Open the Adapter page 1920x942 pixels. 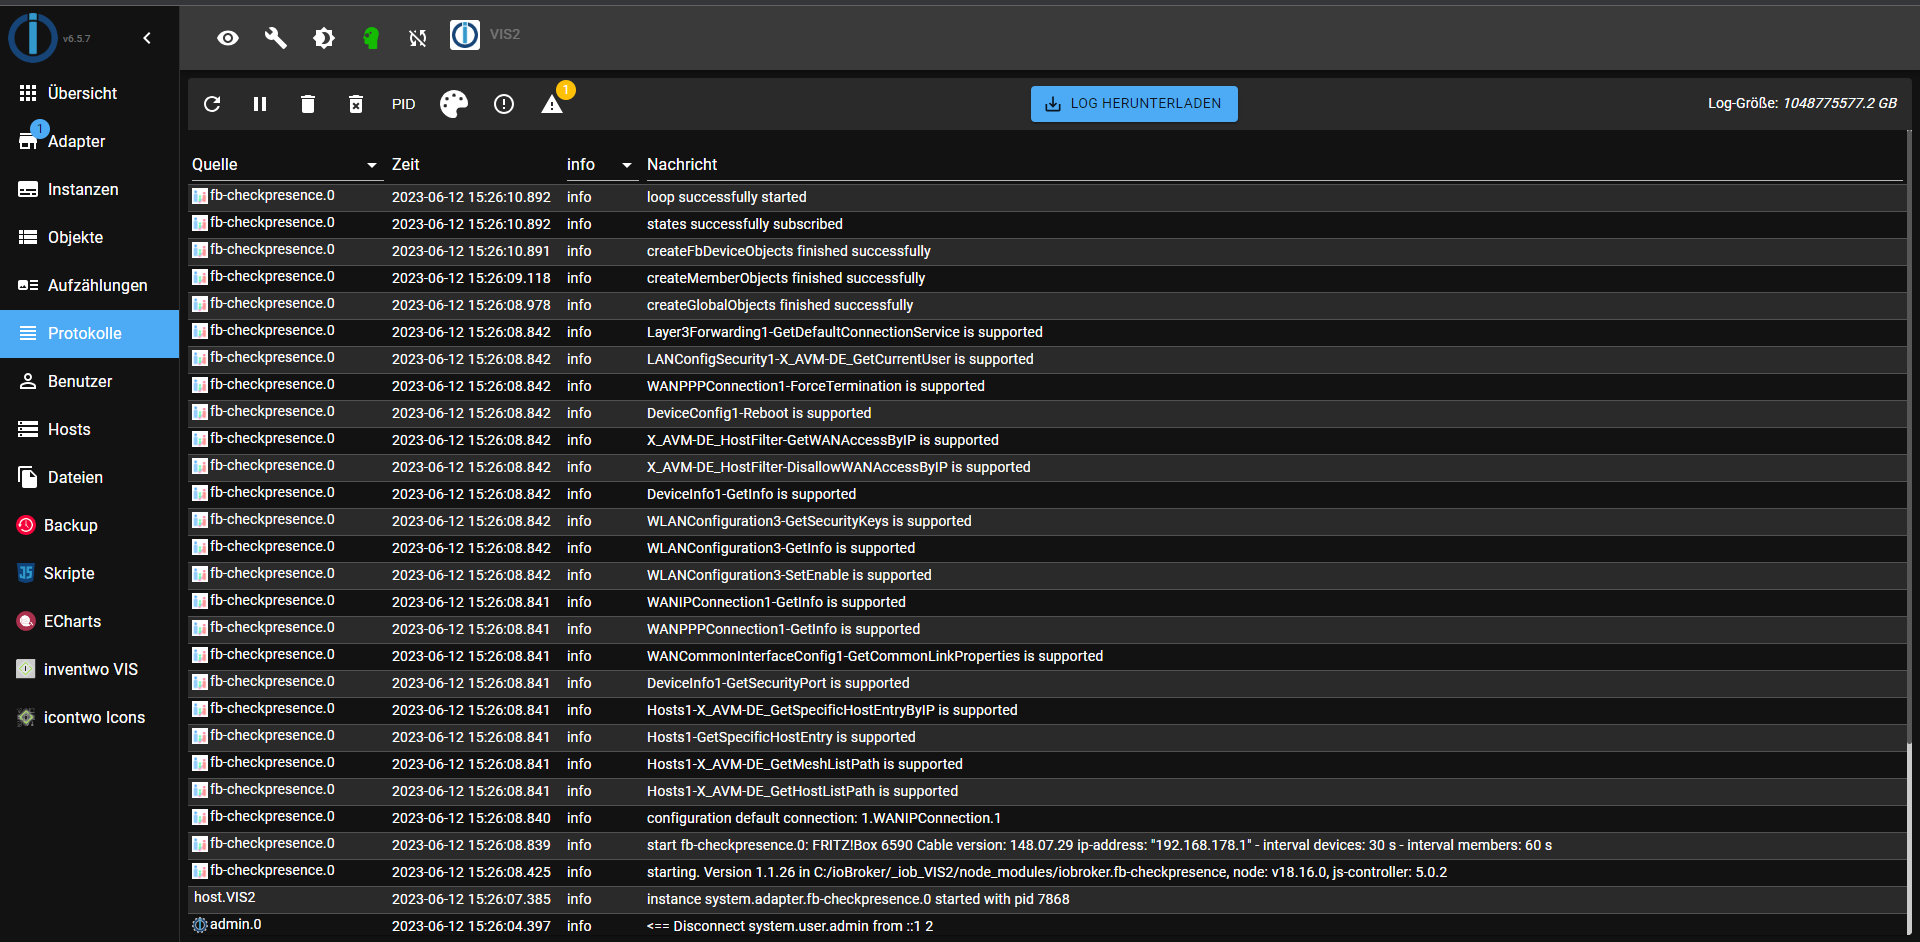[x=90, y=141]
